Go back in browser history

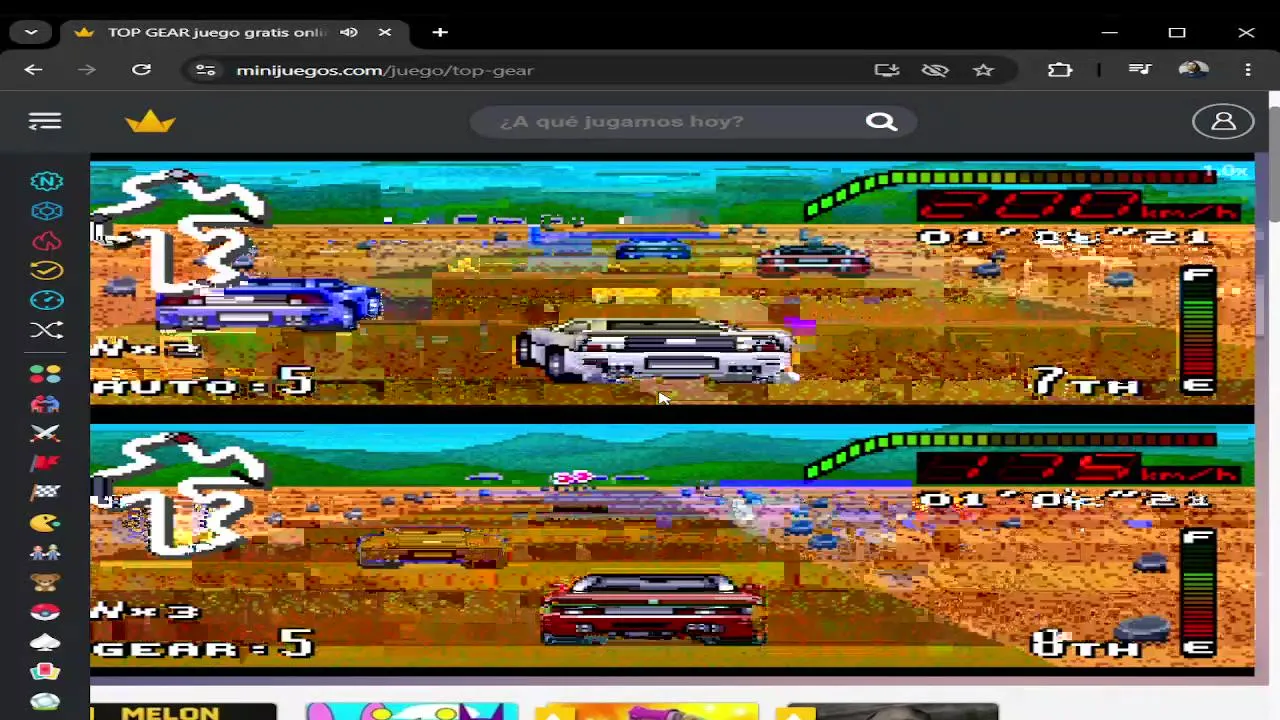pos(33,70)
